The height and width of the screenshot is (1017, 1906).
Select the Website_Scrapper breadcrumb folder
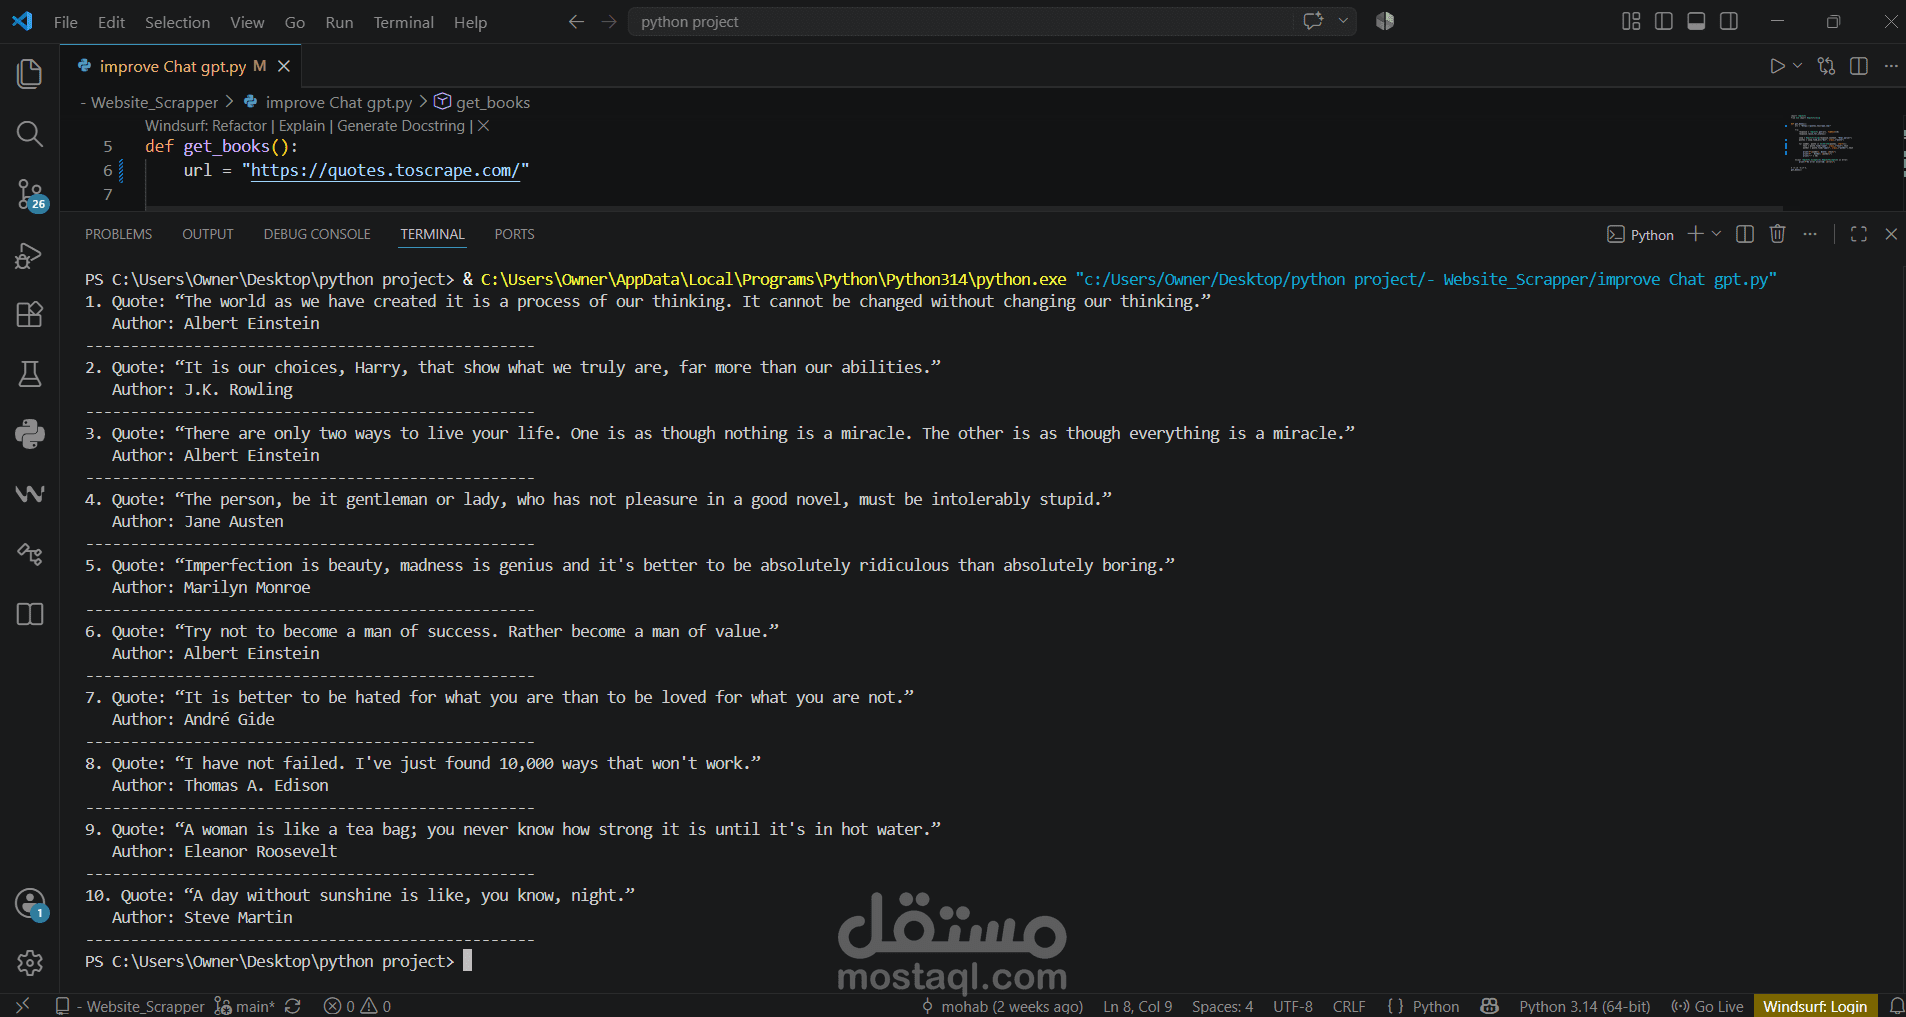point(154,102)
